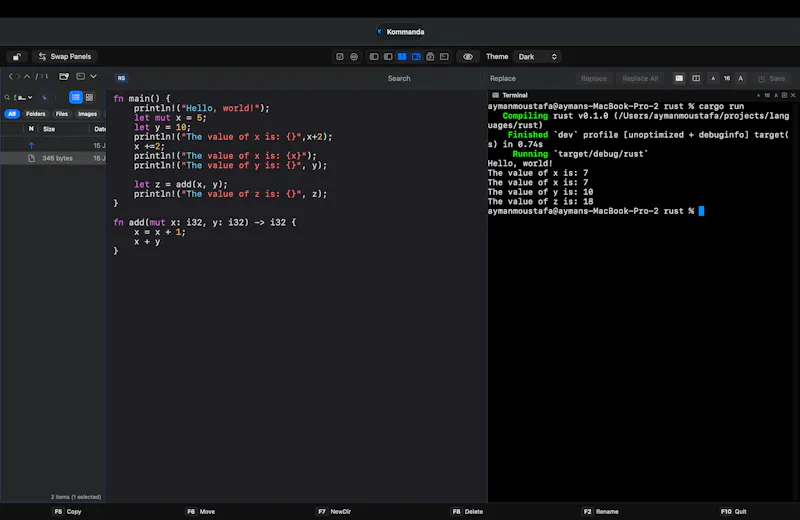The width and height of the screenshot is (800, 520).
Task: Click the 'let z = add(x, y);' line
Action: [181, 184]
